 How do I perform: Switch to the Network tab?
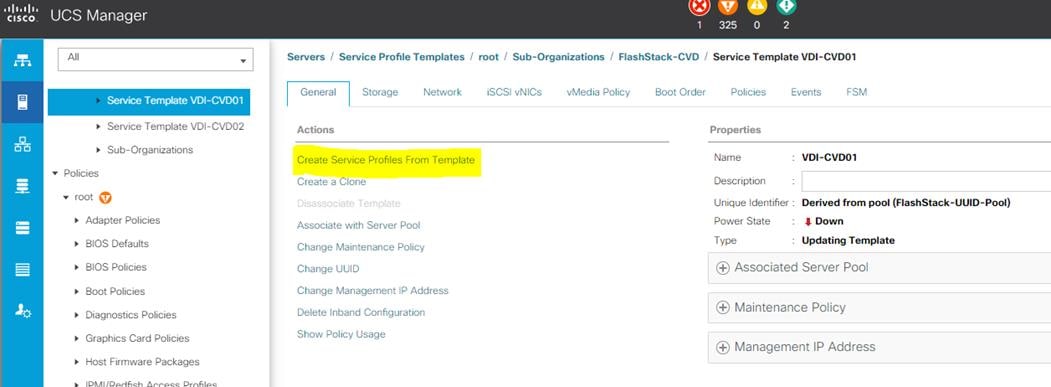pos(442,93)
